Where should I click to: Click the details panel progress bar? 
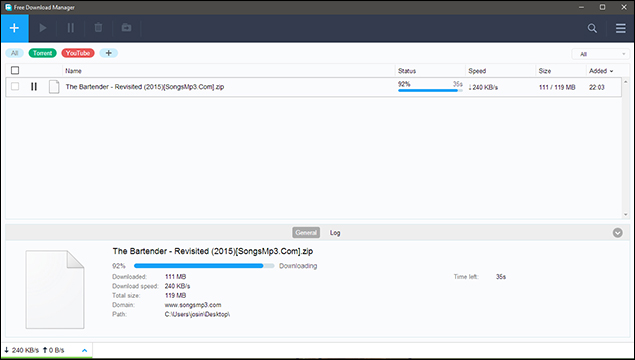(x=204, y=266)
